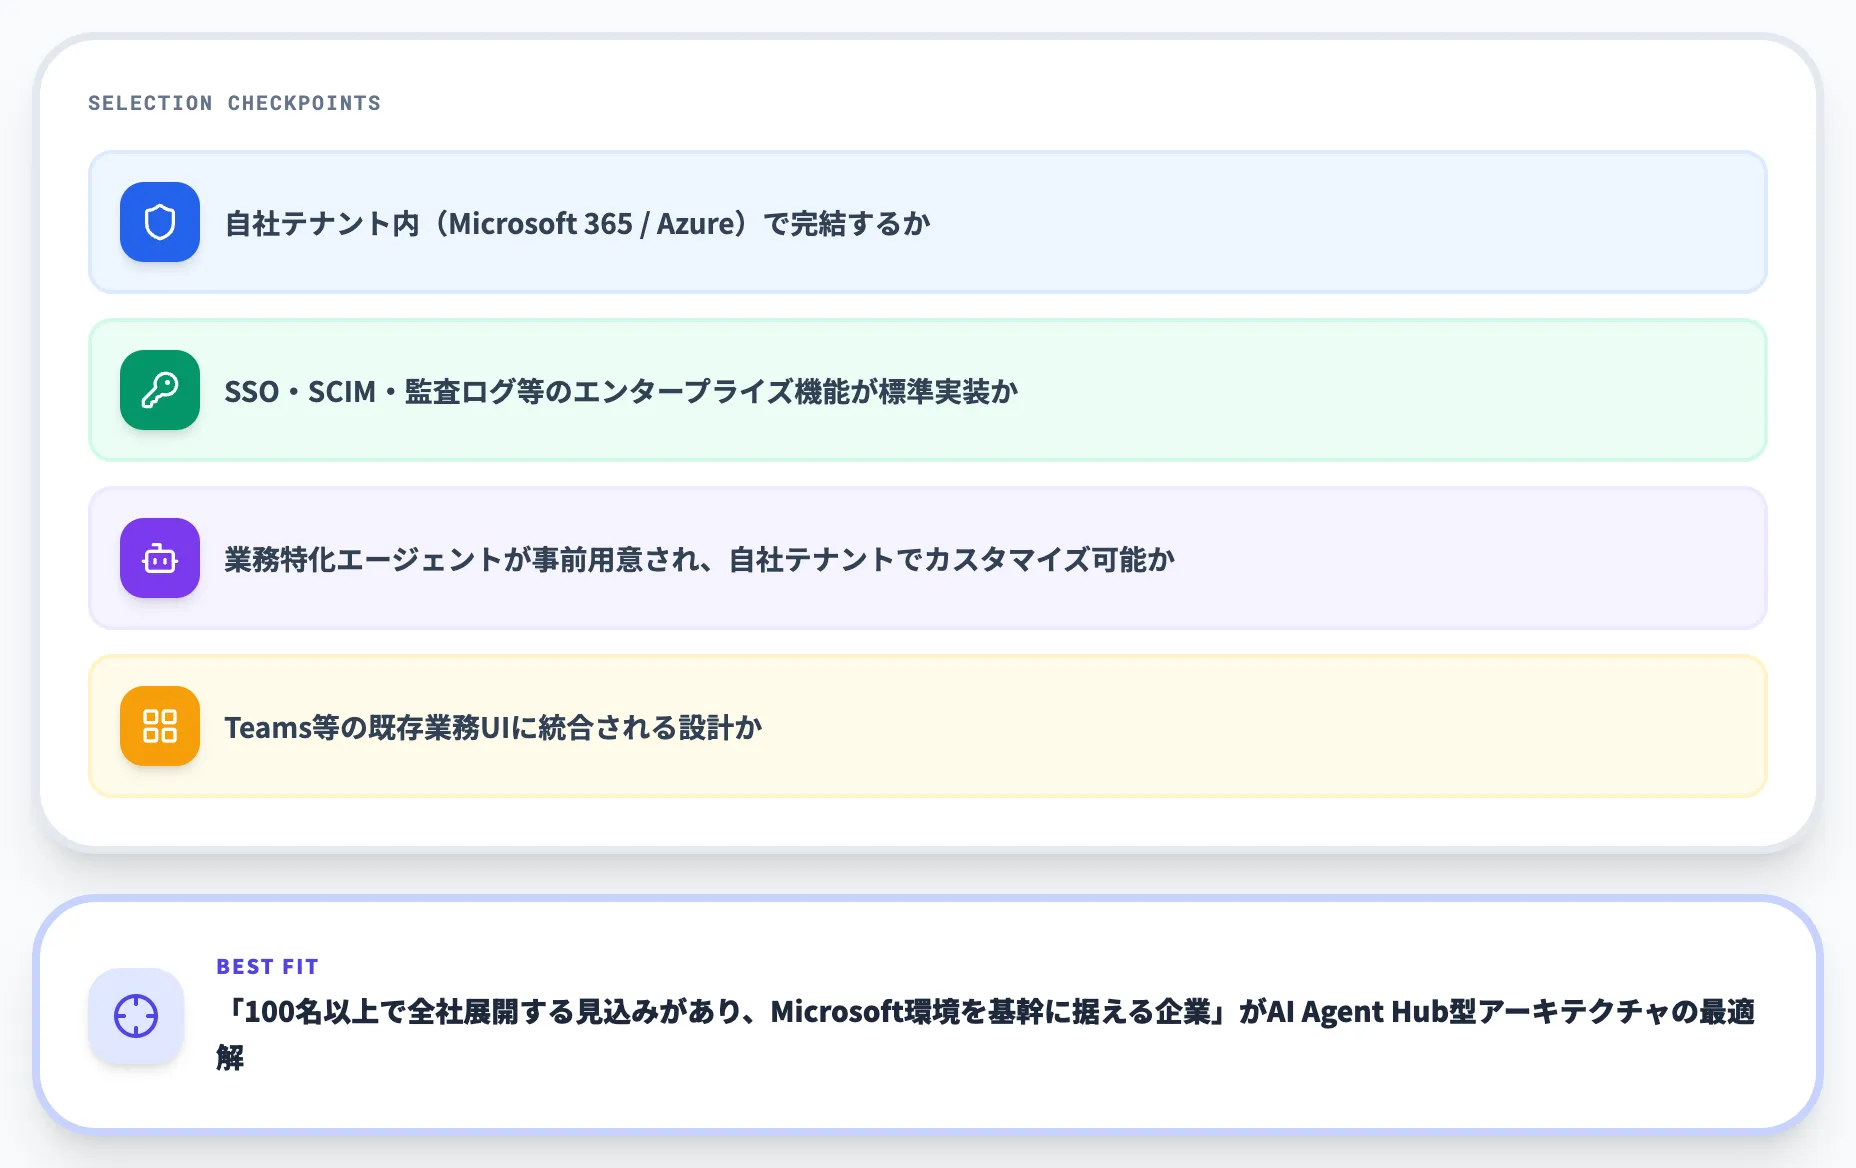The image size is (1856, 1168).
Task: Click the orange grid layout icon
Action: (160, 726)
